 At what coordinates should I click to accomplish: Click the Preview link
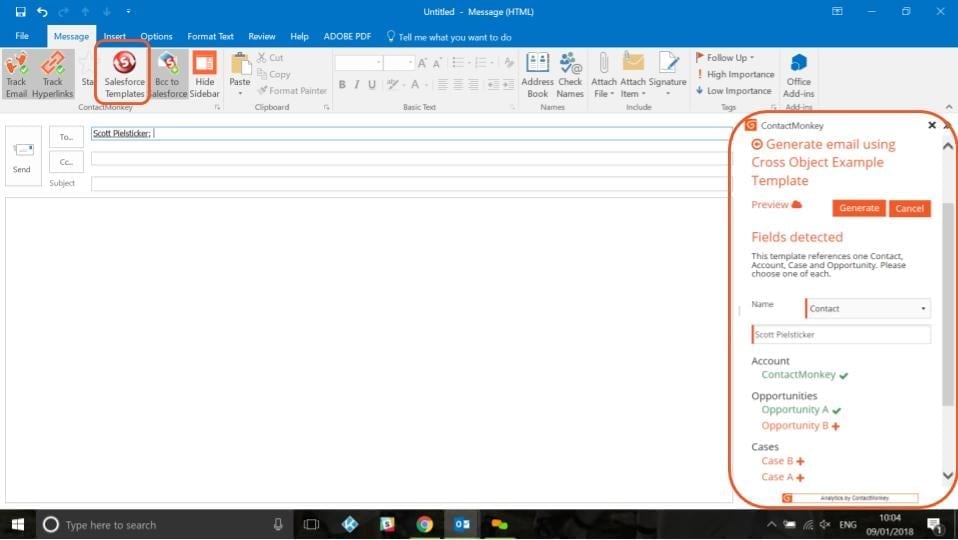click(x=775, y=205)
